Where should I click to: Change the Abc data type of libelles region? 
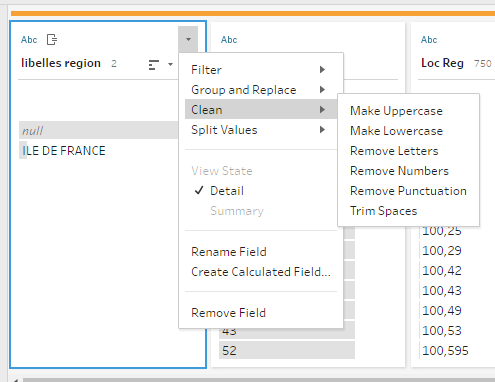pos(29,40)
